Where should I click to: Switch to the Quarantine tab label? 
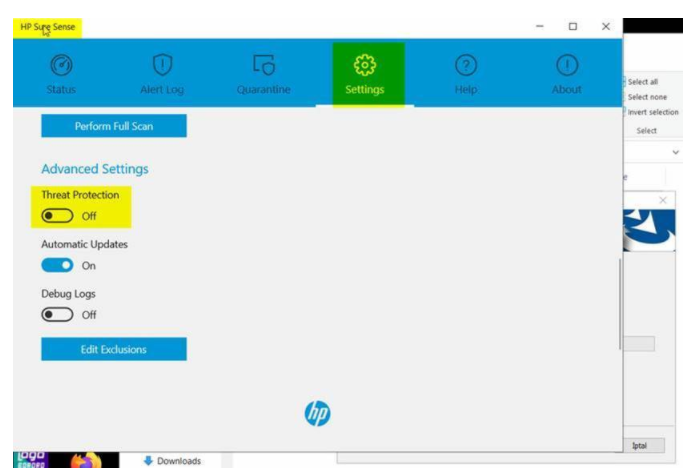point(263,90)
